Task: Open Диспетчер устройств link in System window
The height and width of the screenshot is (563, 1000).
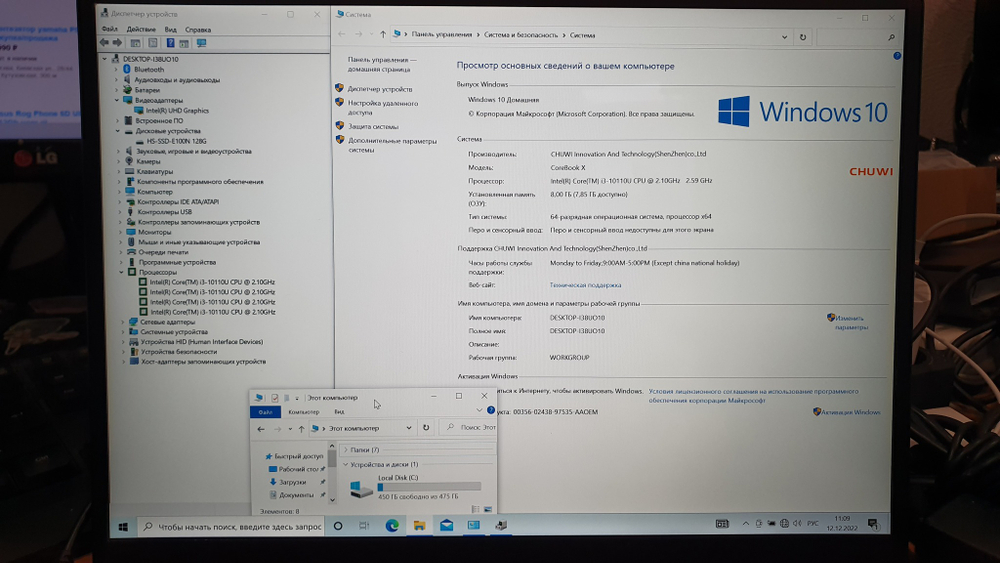Action: [379, 89]
